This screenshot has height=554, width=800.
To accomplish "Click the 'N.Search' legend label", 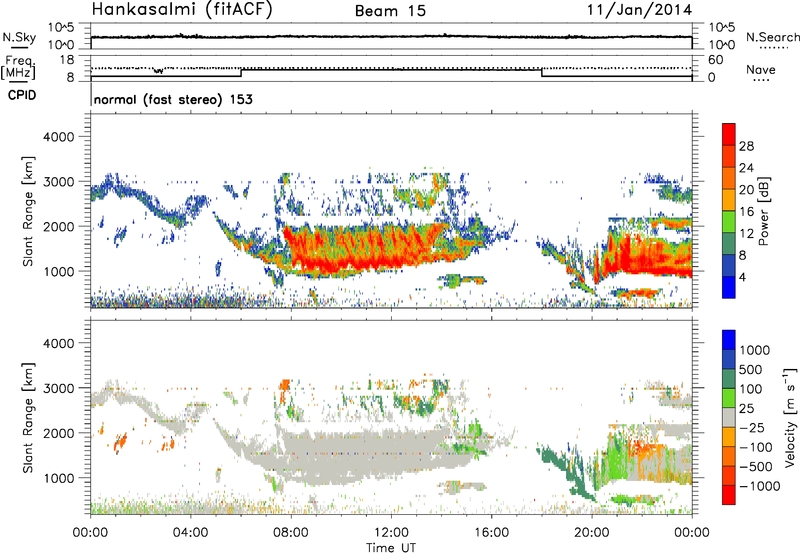I will [x=772, y=37].
